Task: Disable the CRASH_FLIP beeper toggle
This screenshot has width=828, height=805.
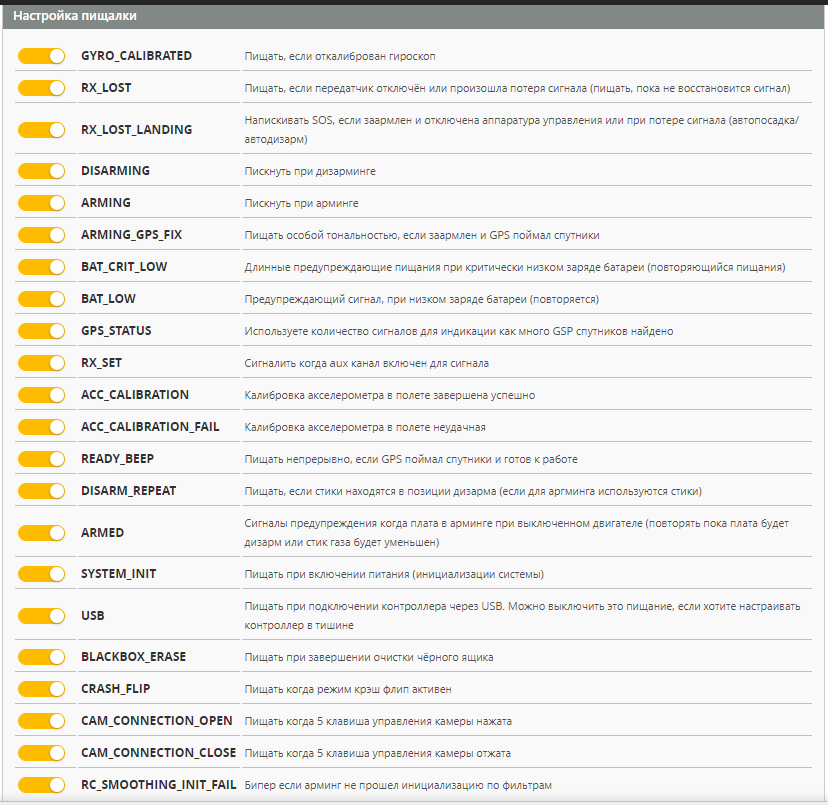Action: click(x=41, y=689)
